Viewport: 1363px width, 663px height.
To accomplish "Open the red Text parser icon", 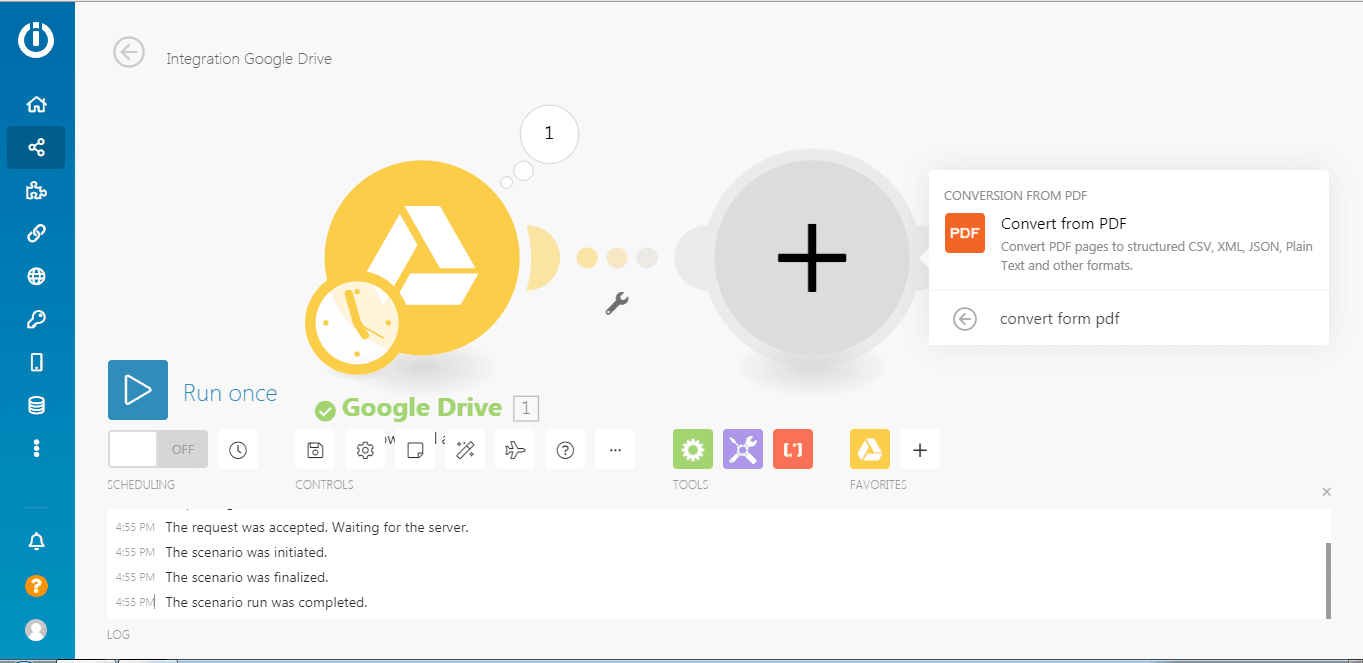I will point(793,450).
